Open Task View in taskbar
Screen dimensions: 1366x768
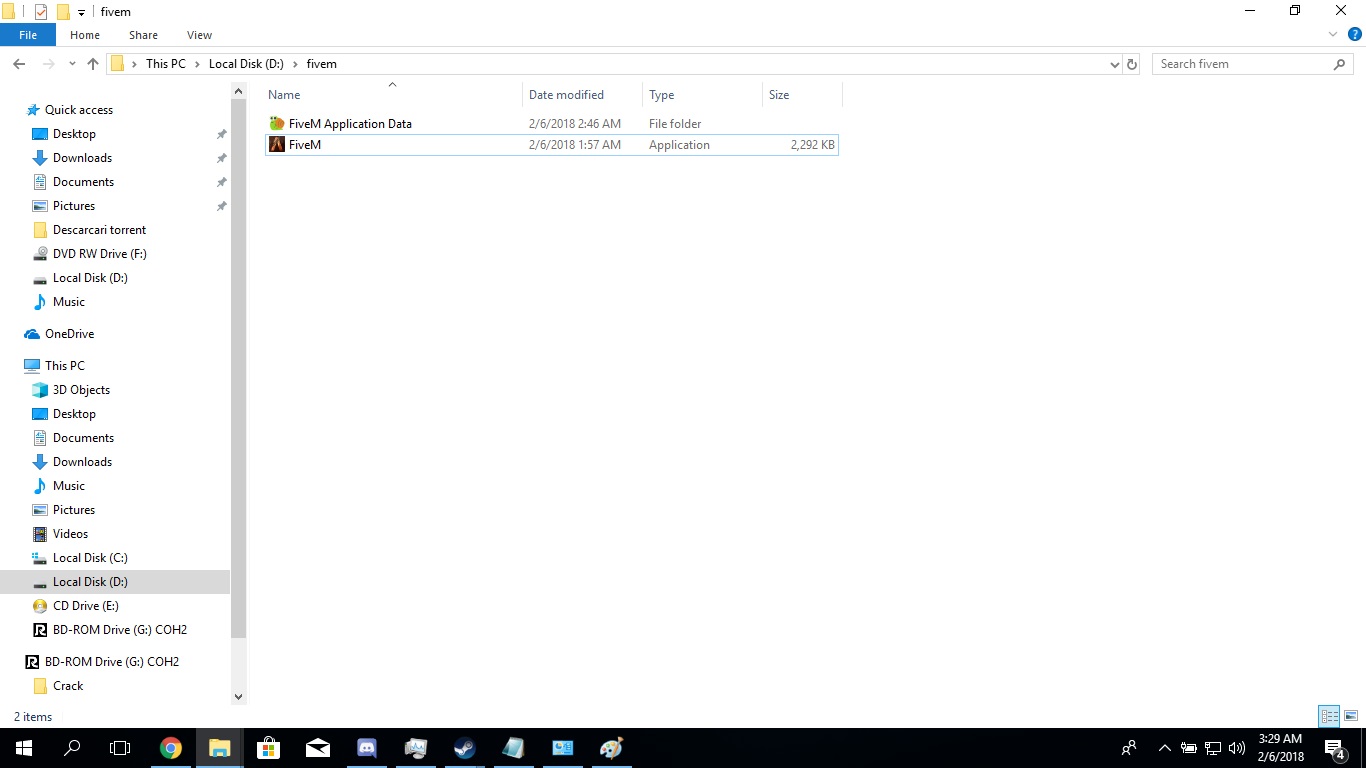click(120, 748)
